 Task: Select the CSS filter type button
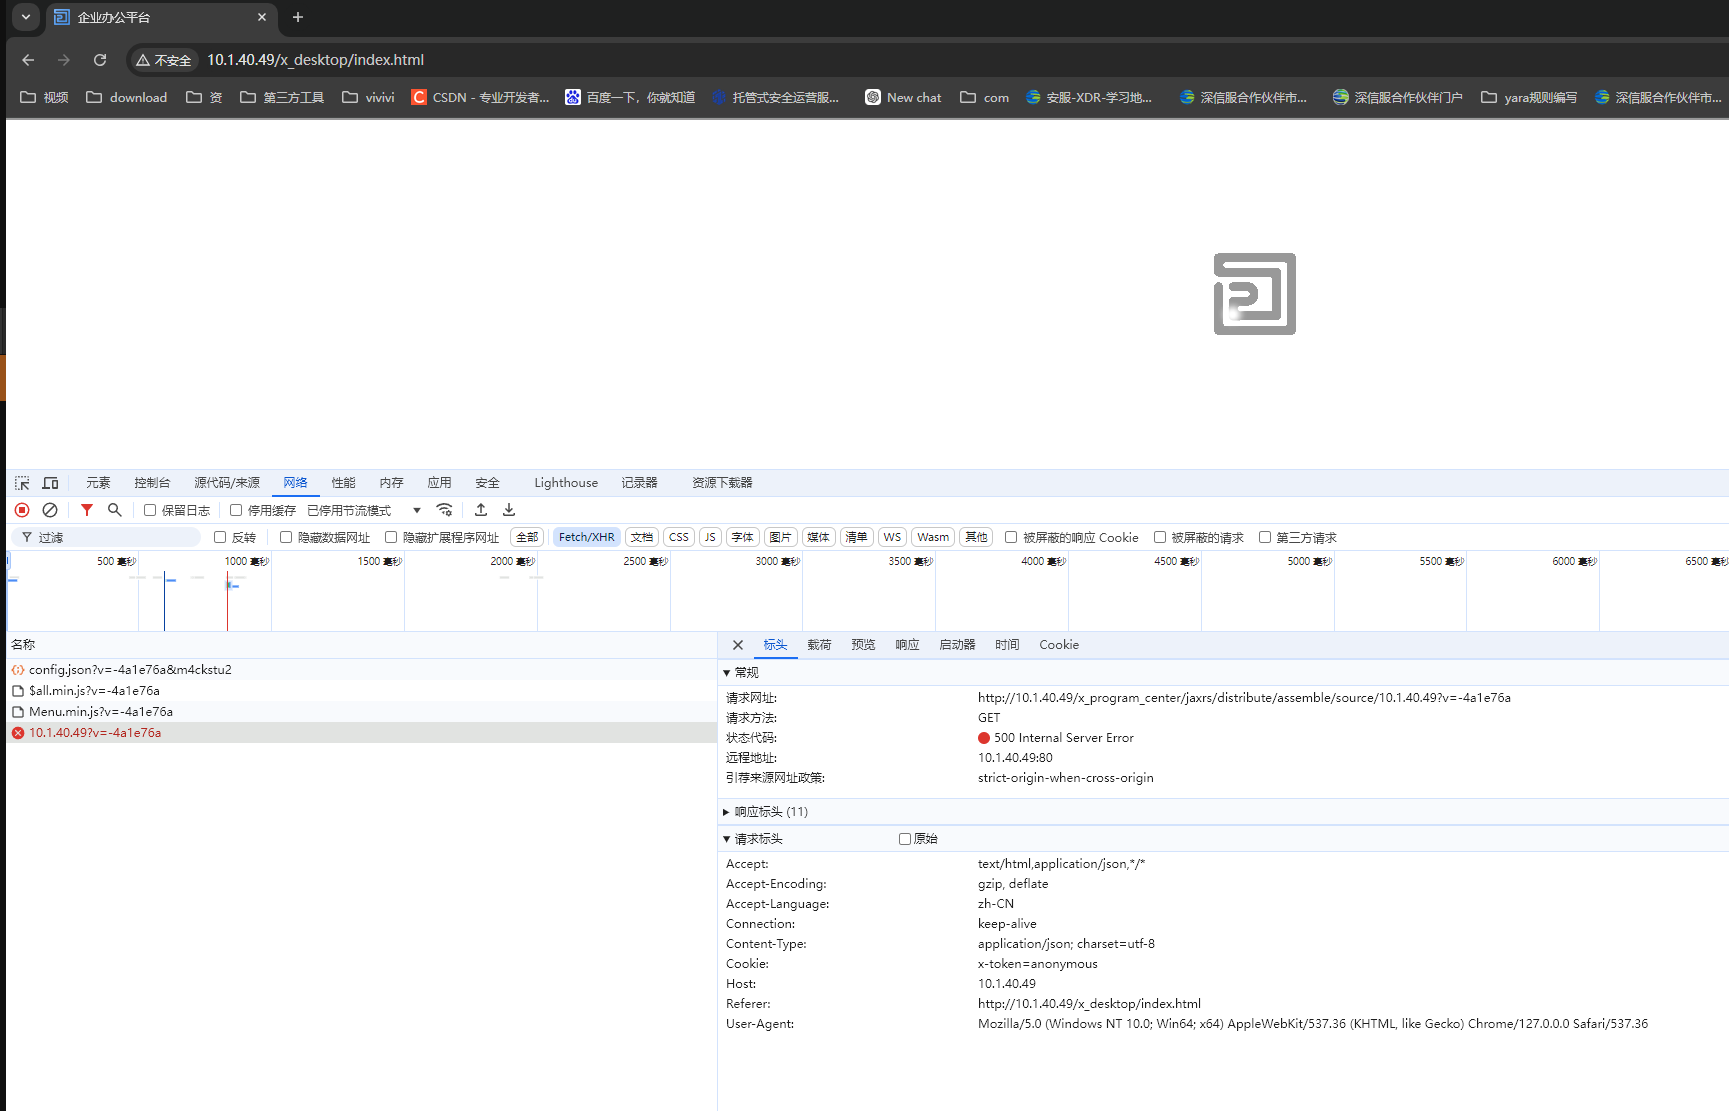679,537
